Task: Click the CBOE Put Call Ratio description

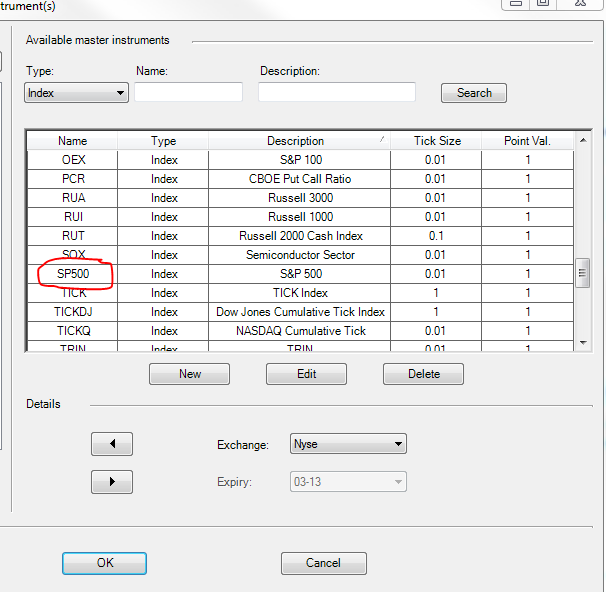Action: click(x=300, y=179)
